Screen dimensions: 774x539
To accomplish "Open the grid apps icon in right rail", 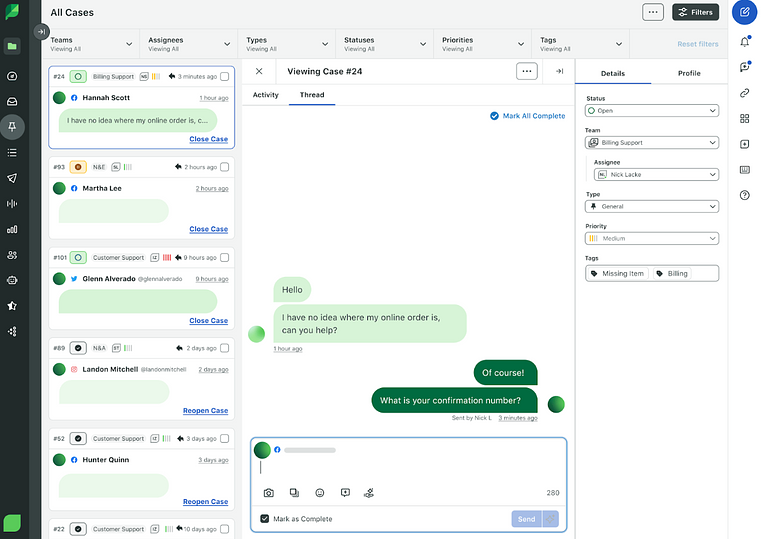I will pyautogui.click(x=744, y=118).
